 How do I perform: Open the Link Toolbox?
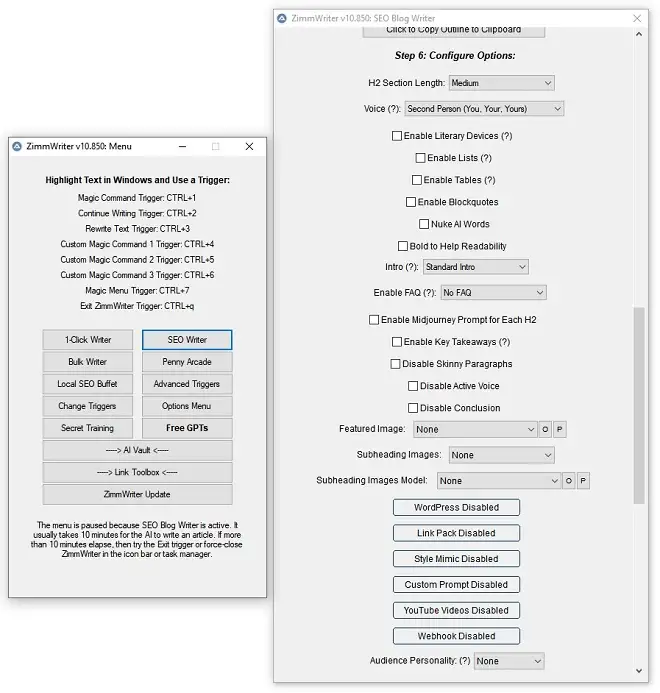pos(137,472)
